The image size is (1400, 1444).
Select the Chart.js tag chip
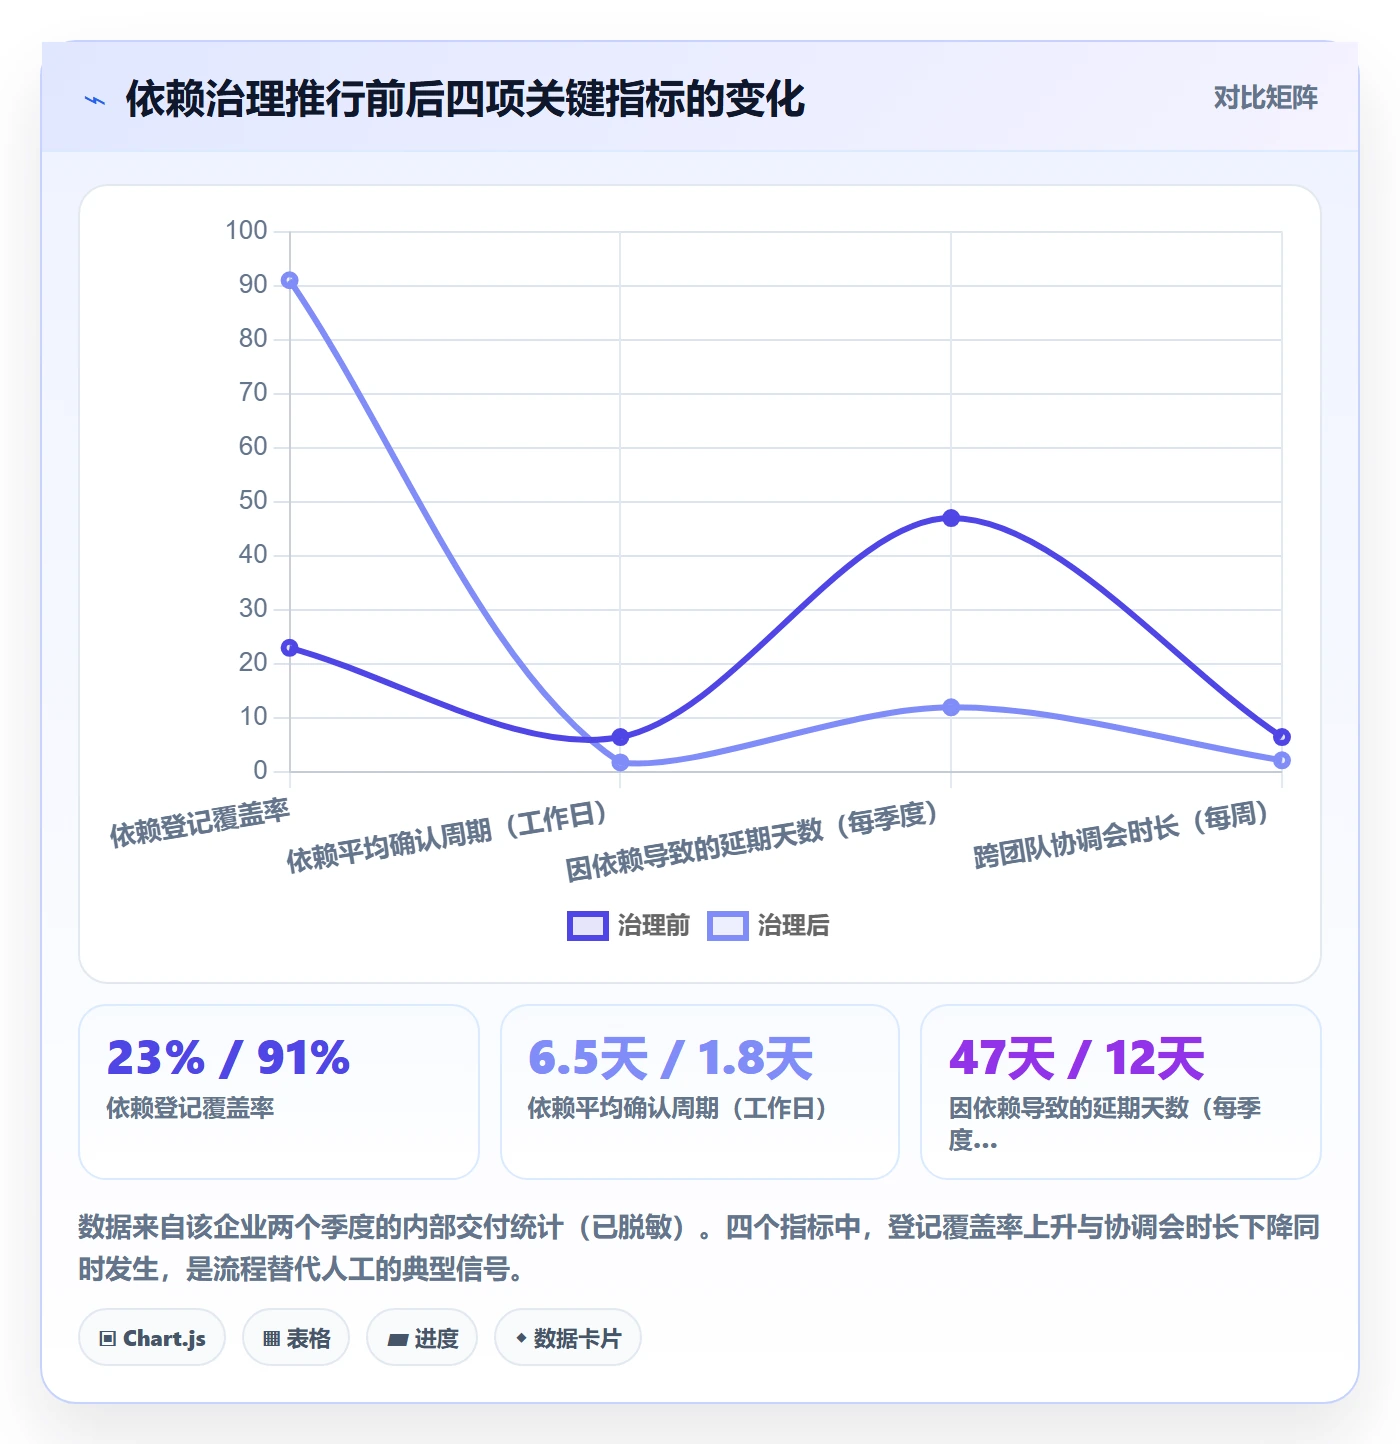pyautogui.click(x=152, y=1338)
